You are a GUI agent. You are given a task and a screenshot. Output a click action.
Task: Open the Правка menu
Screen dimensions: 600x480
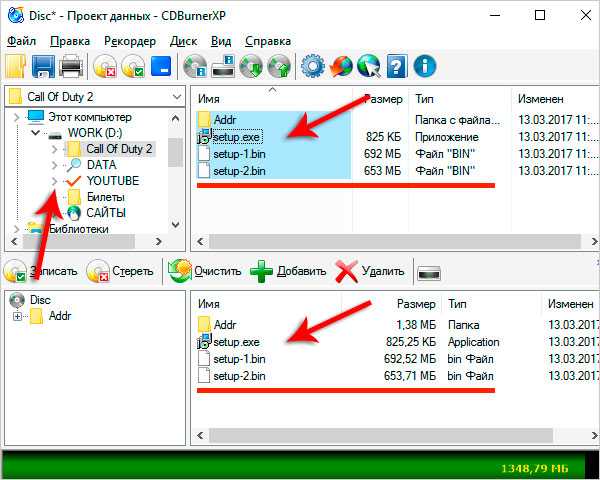click(x=70, y=41)
